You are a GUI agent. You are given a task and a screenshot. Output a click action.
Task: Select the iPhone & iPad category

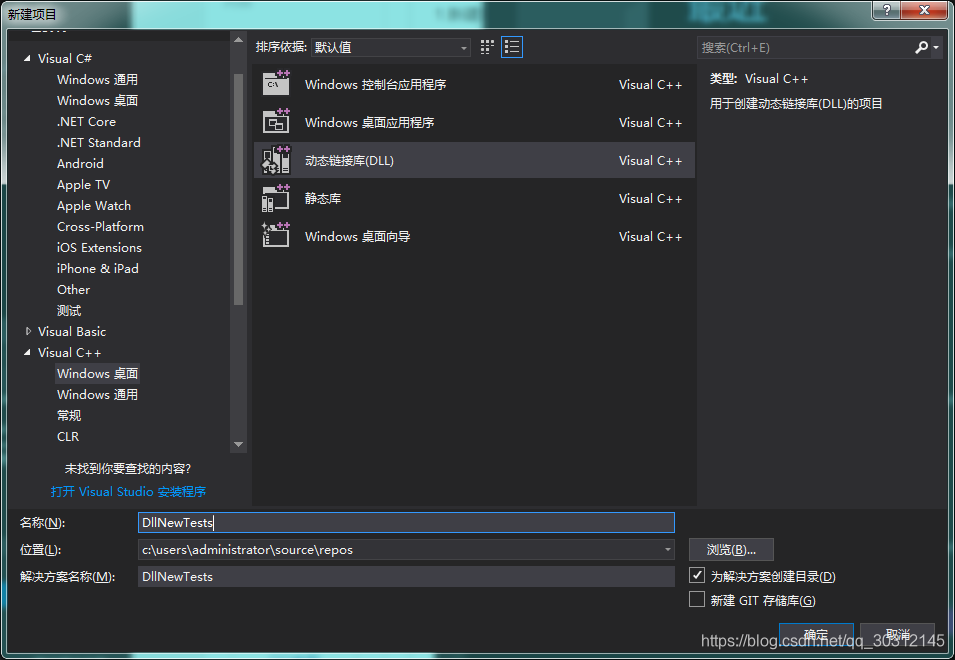(97, 269)
